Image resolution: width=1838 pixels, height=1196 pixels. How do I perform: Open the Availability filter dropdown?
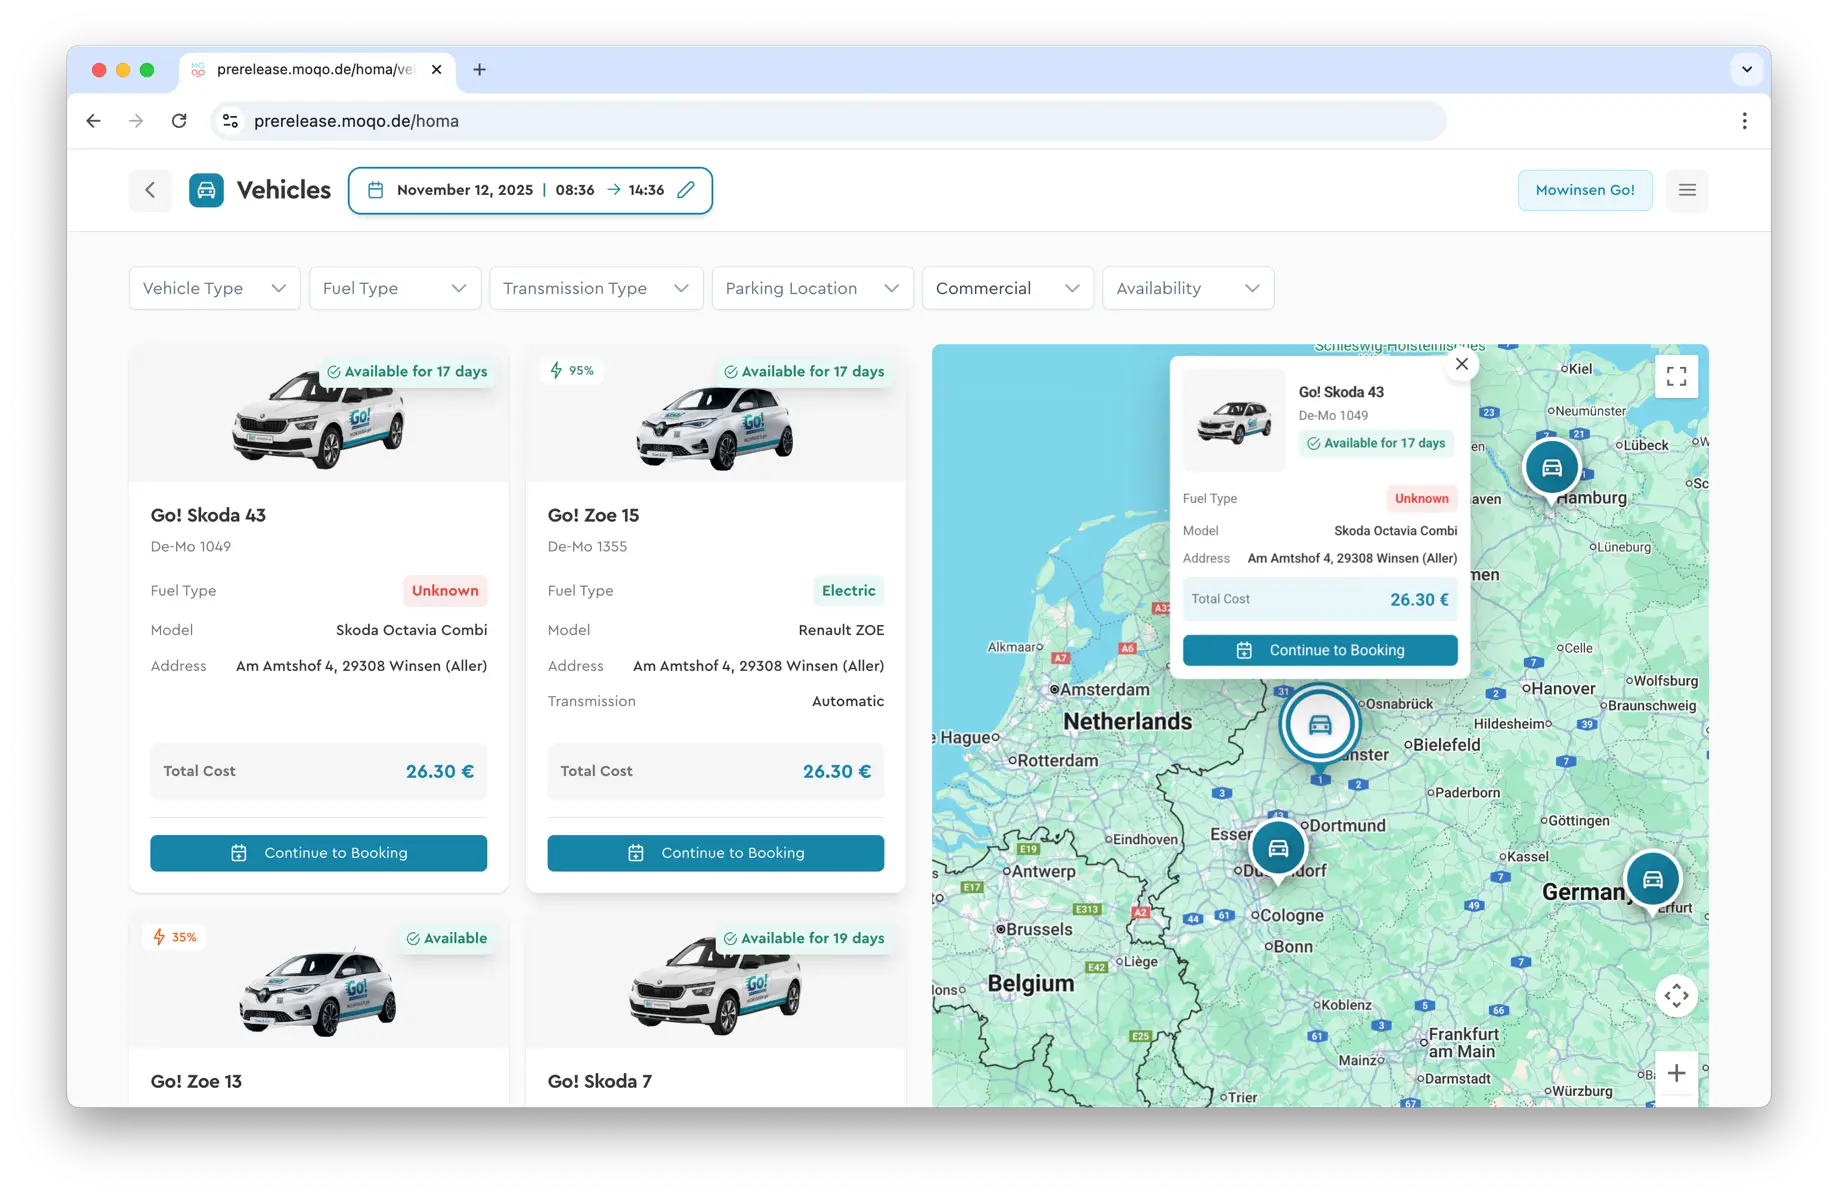(x=1188, y=288)
